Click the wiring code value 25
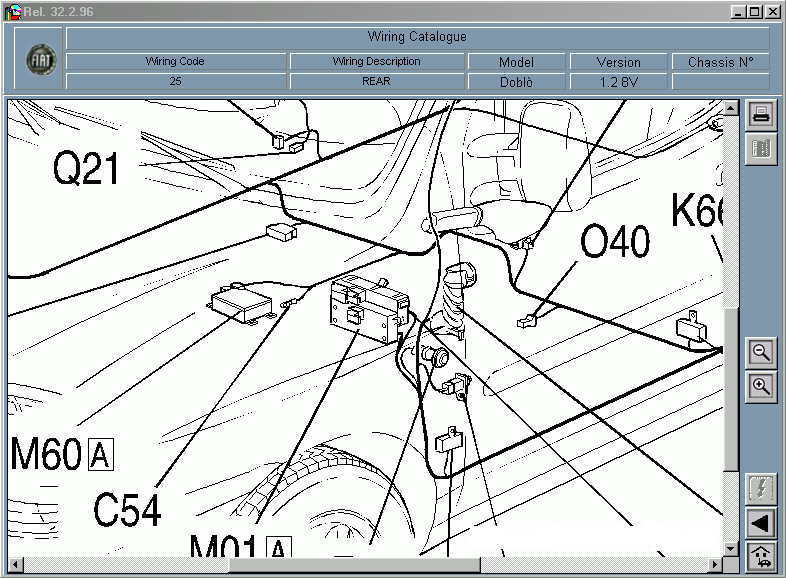Screen dimensions: 786x578 (x=175, y=81)
